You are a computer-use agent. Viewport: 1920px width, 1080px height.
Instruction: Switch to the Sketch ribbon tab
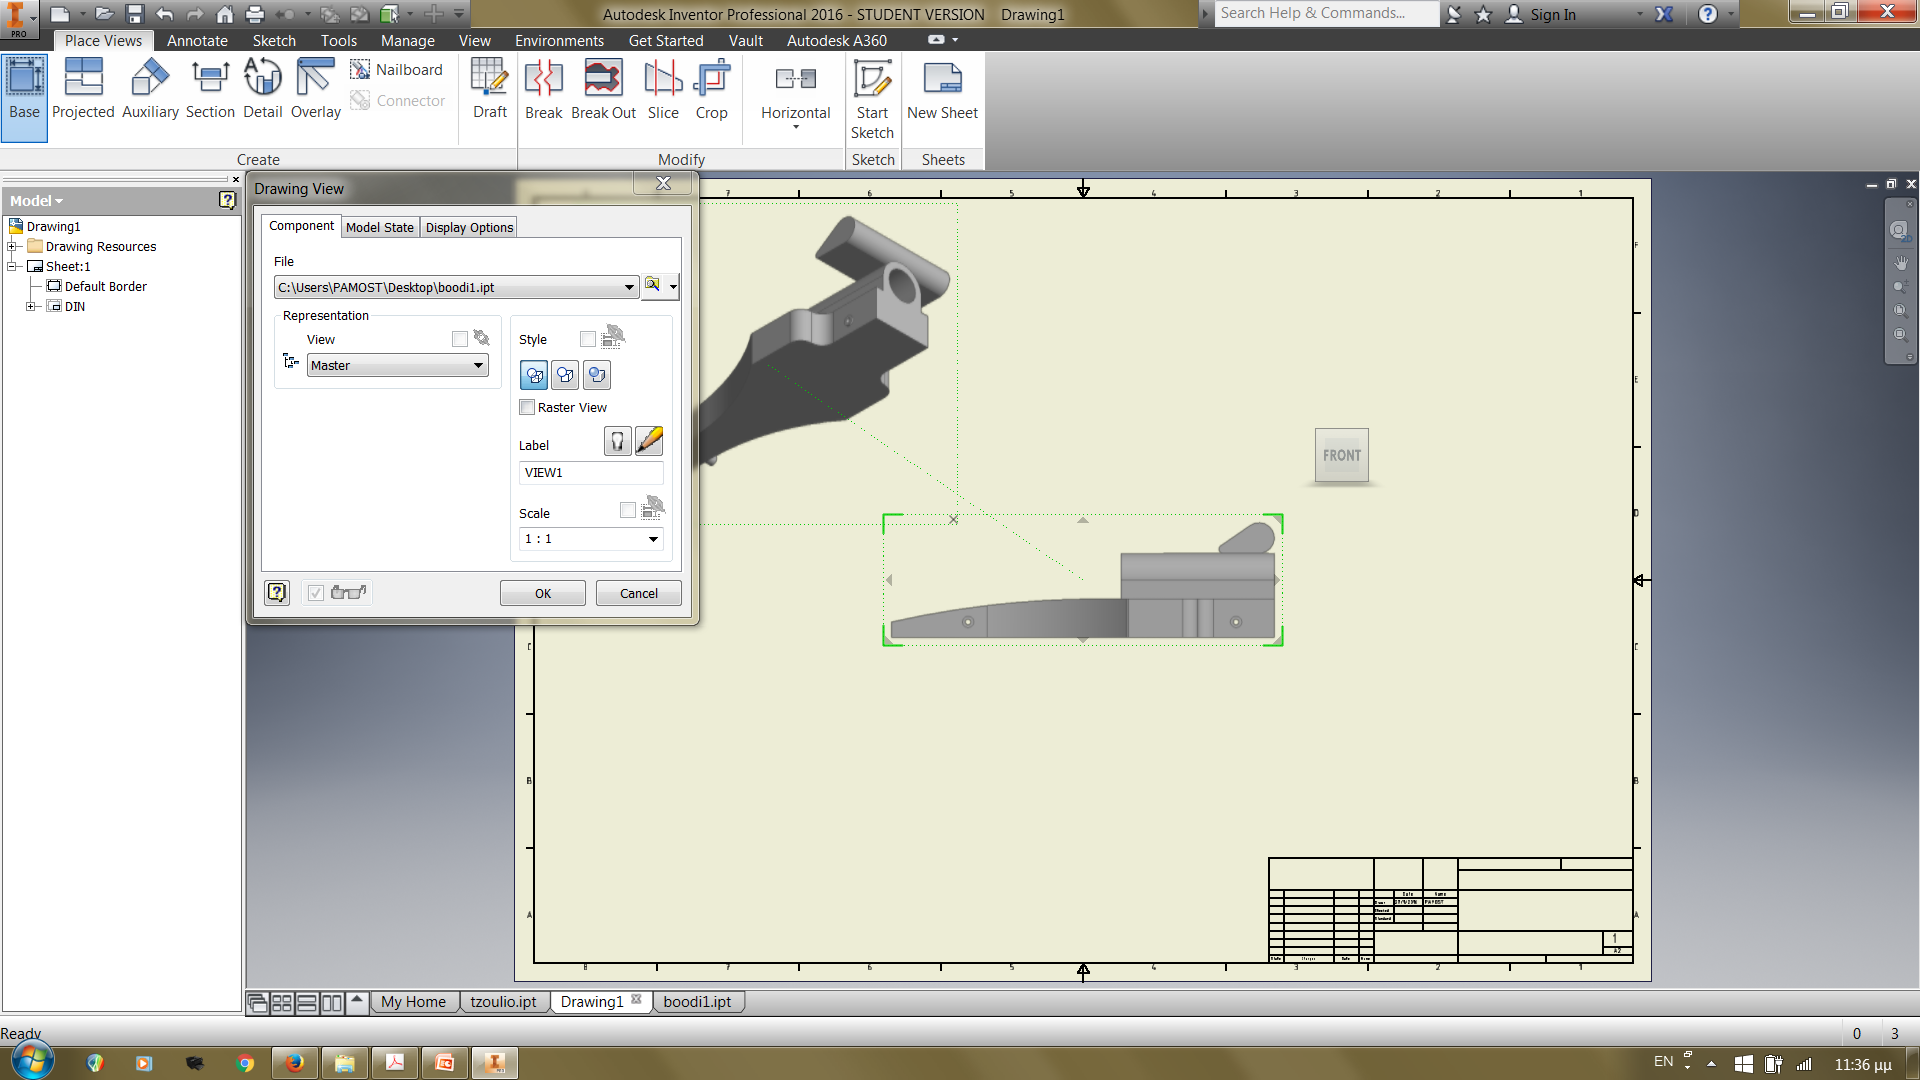point(274,41)
